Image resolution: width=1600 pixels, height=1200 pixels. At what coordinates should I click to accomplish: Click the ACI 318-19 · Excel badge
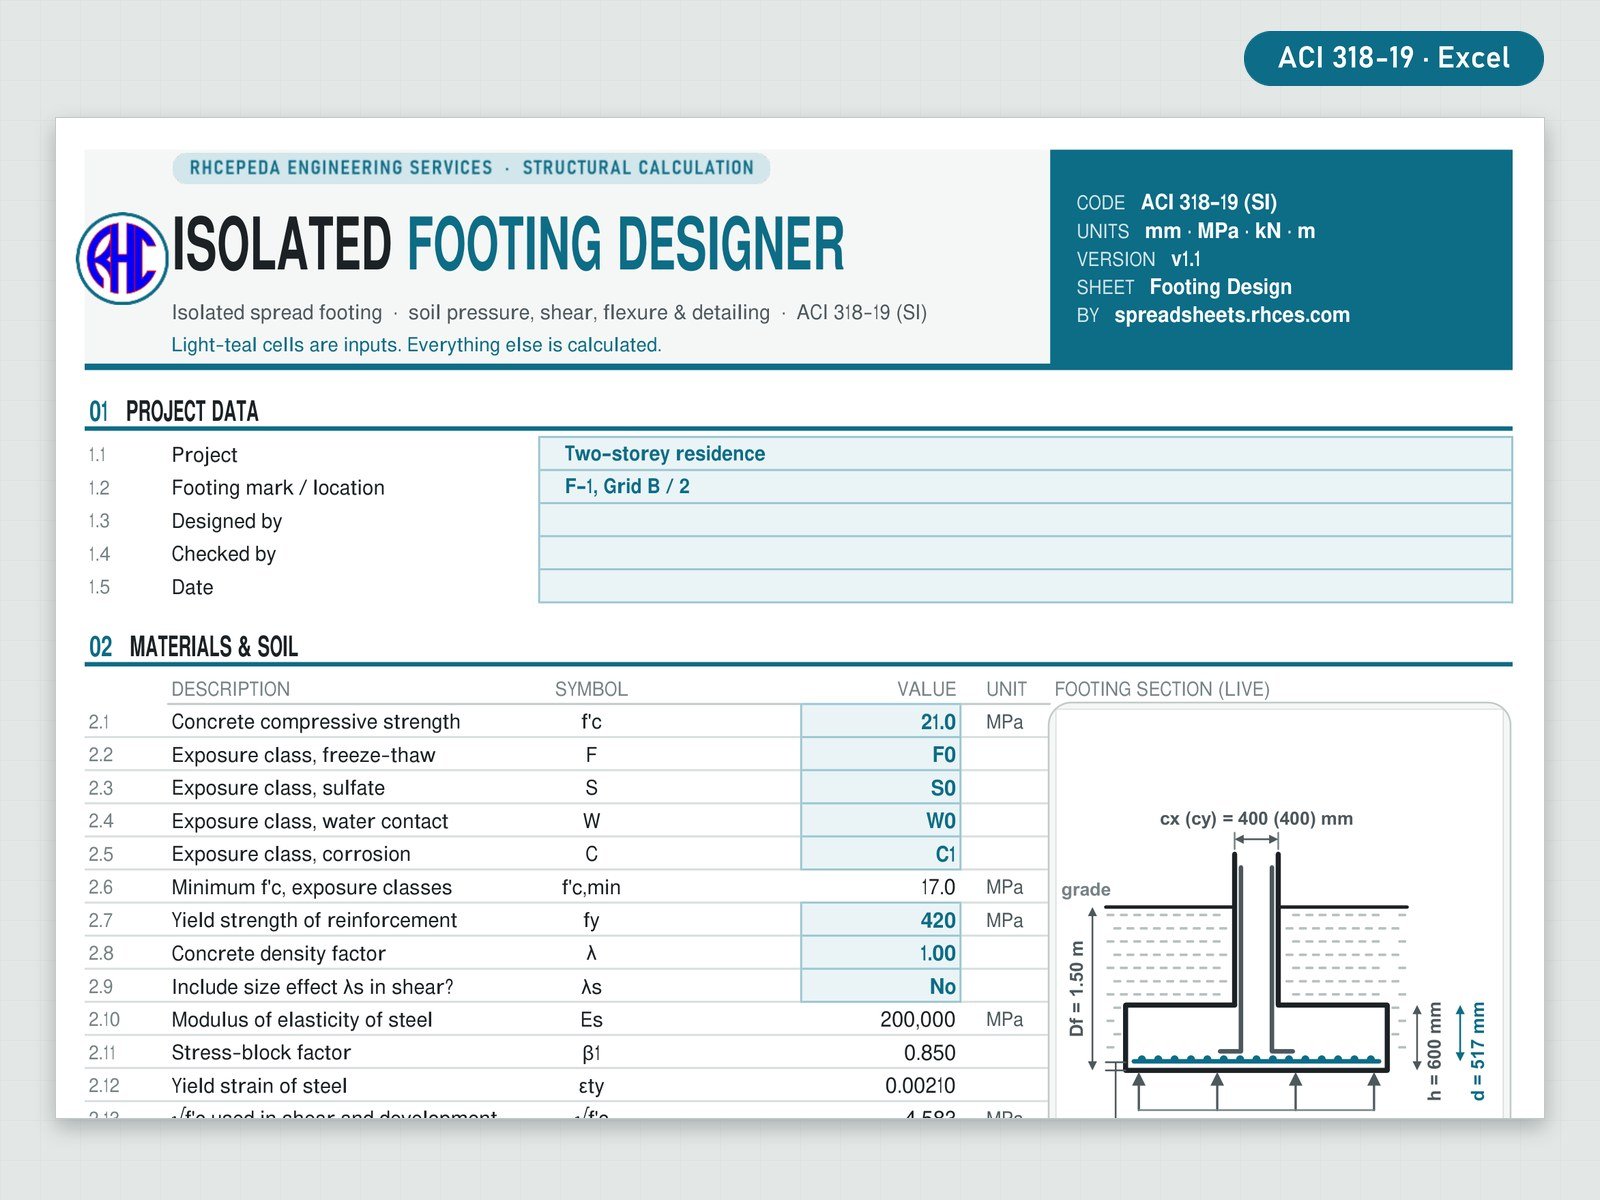(x=1394, y=58)
